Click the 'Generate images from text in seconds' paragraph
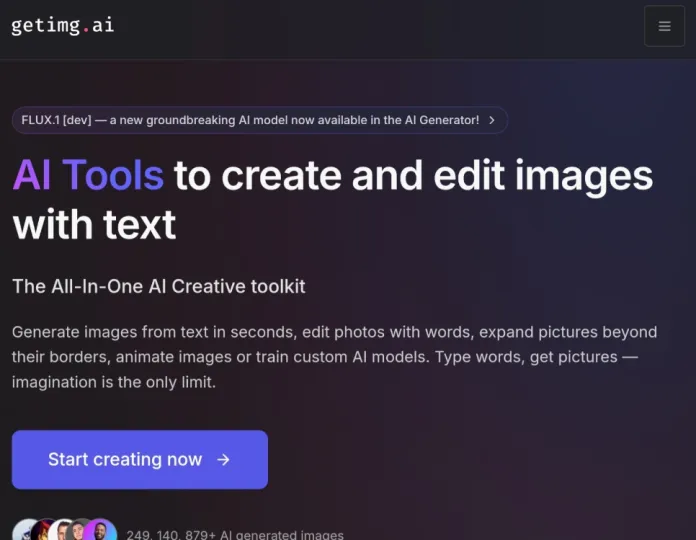The height and width of the screenshot is (540, 696). click(335, 357)
